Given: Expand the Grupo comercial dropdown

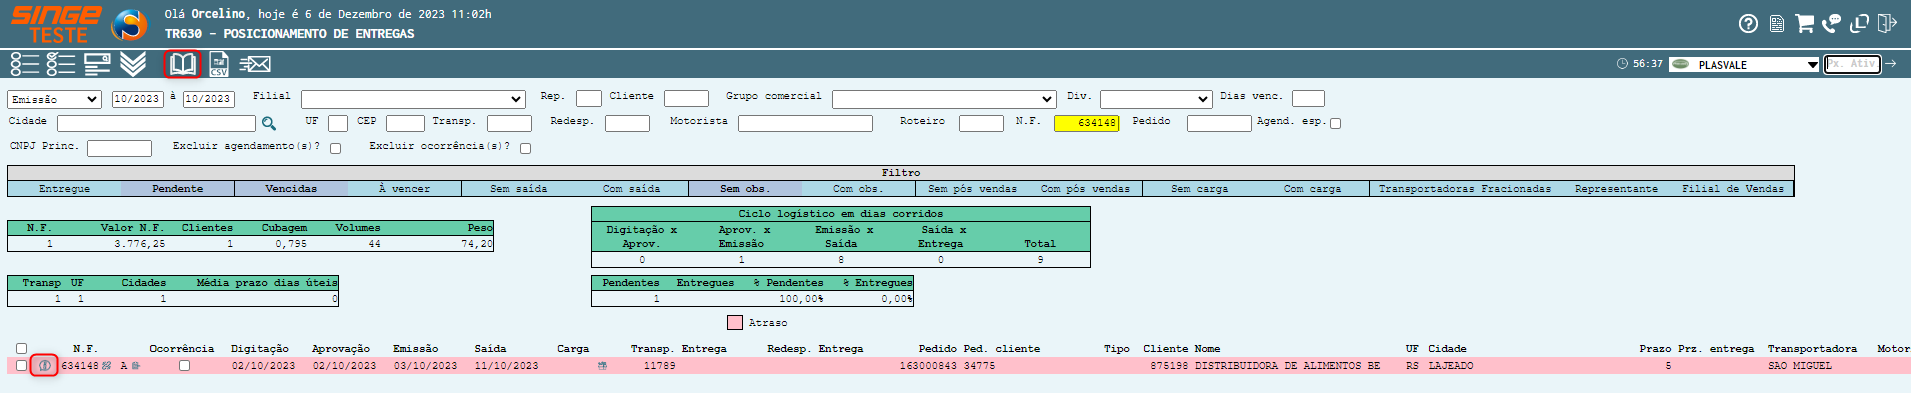Looking at the screenshot, I should coord(944,99).
